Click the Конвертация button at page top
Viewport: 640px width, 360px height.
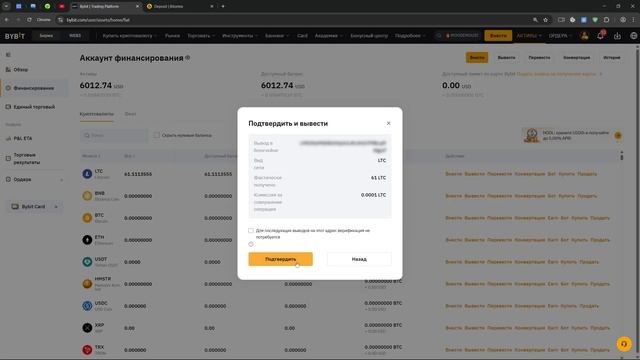(576, 58)
